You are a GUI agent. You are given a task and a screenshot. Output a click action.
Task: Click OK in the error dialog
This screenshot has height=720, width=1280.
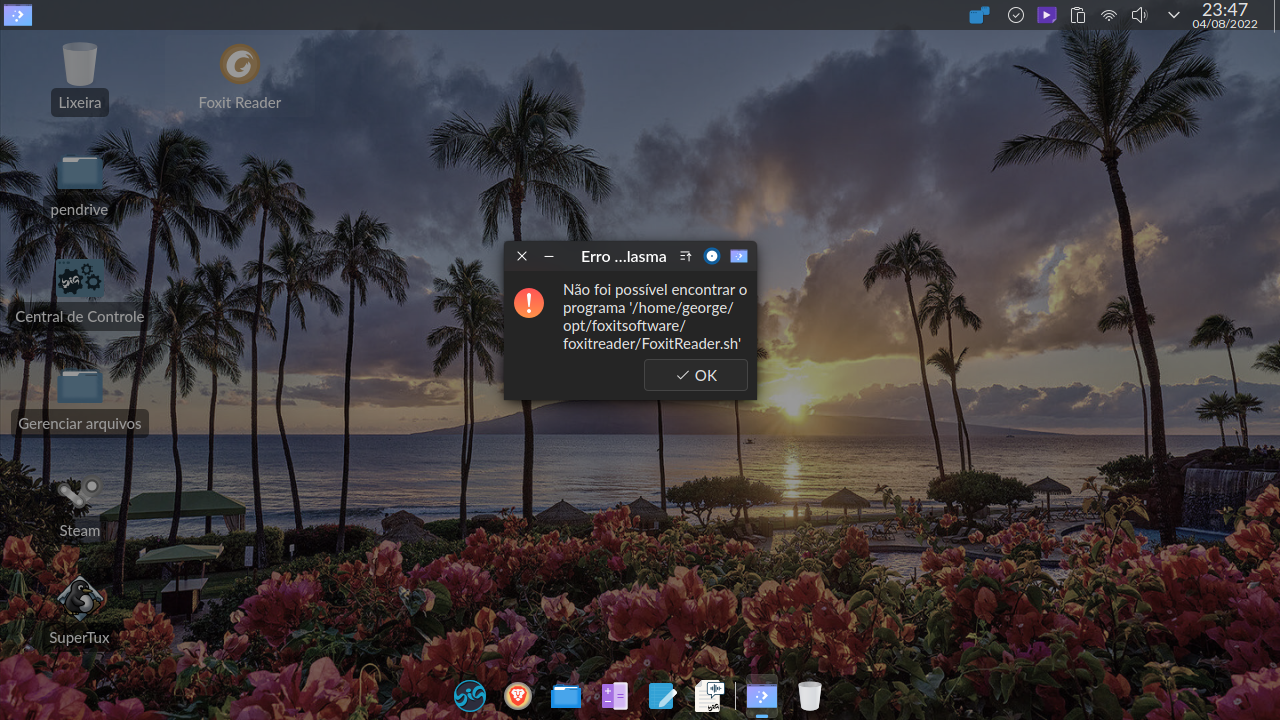[x=696, y=375]
